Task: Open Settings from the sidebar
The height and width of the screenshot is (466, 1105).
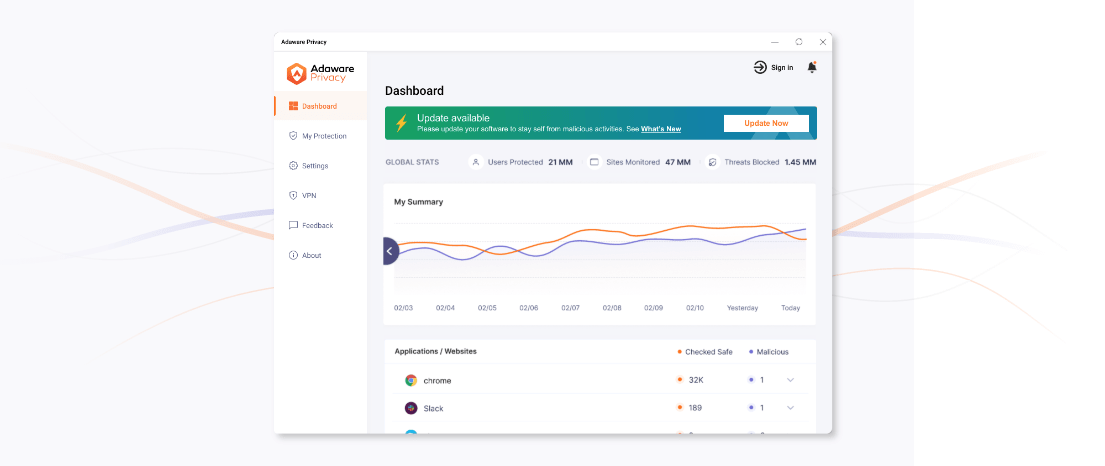Action: pos(314,166)
